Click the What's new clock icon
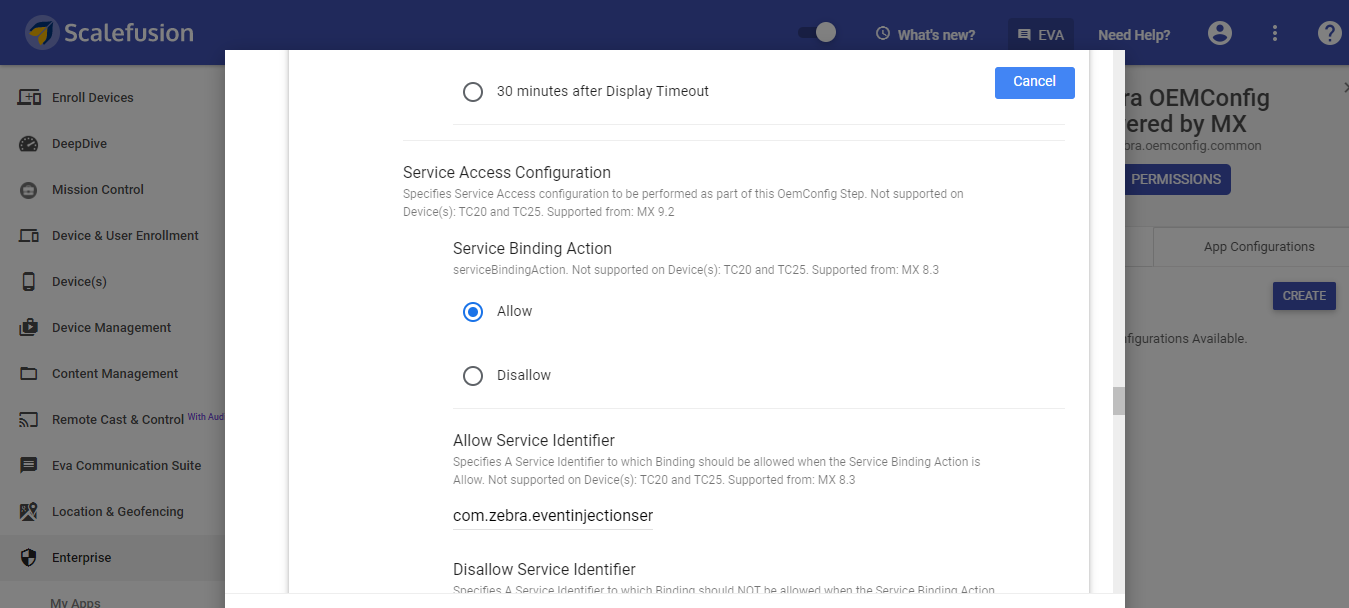1349x608 pixels. (x=883, y=34)
